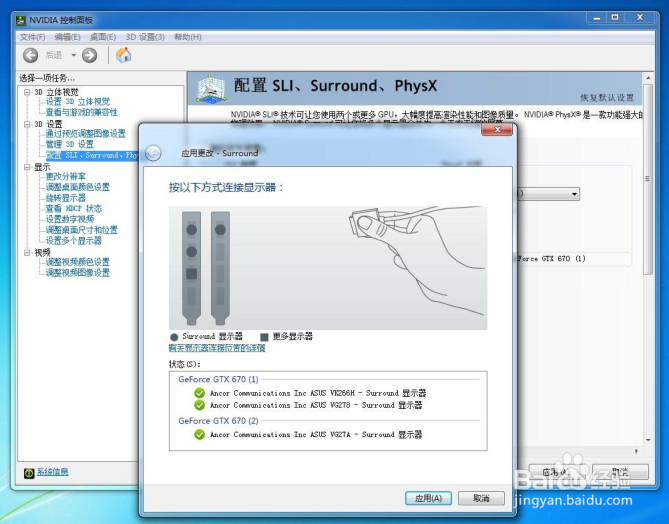Click the NVIDIA control panel title icon
The height and width of the screenshot is (524, 669).
[21, 20]
